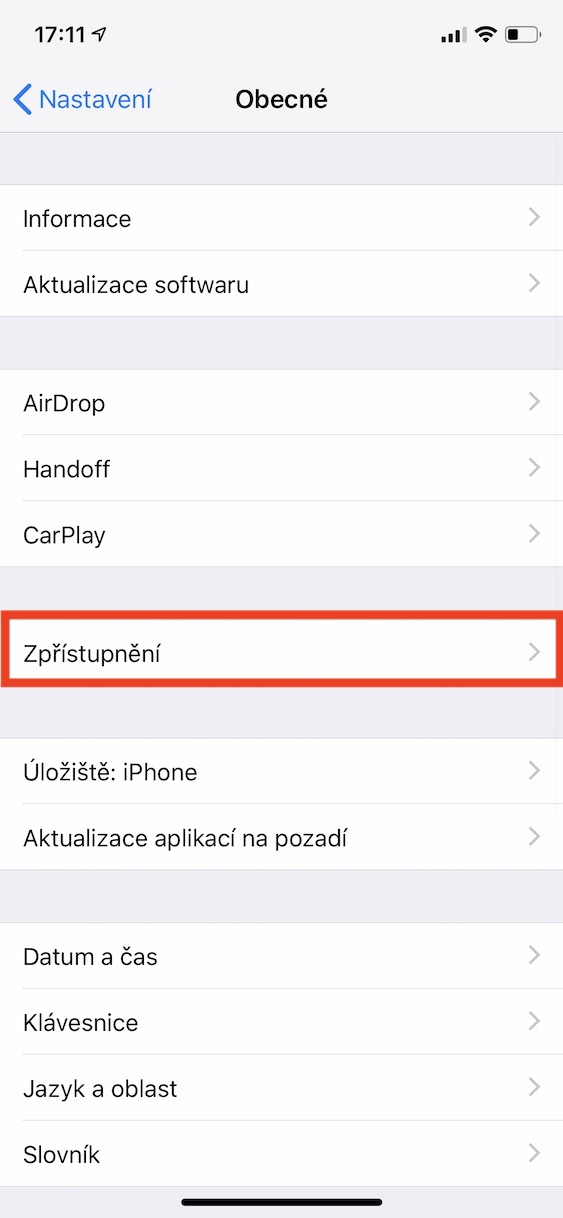Tap the home indicator bar
563x1218 pixels.
coord(281,1201)
